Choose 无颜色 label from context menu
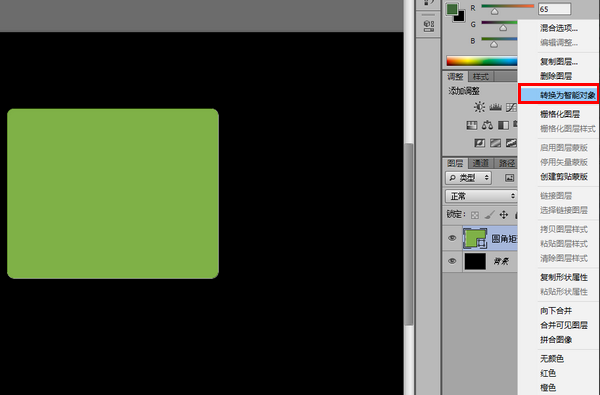 tap(552, 359)
